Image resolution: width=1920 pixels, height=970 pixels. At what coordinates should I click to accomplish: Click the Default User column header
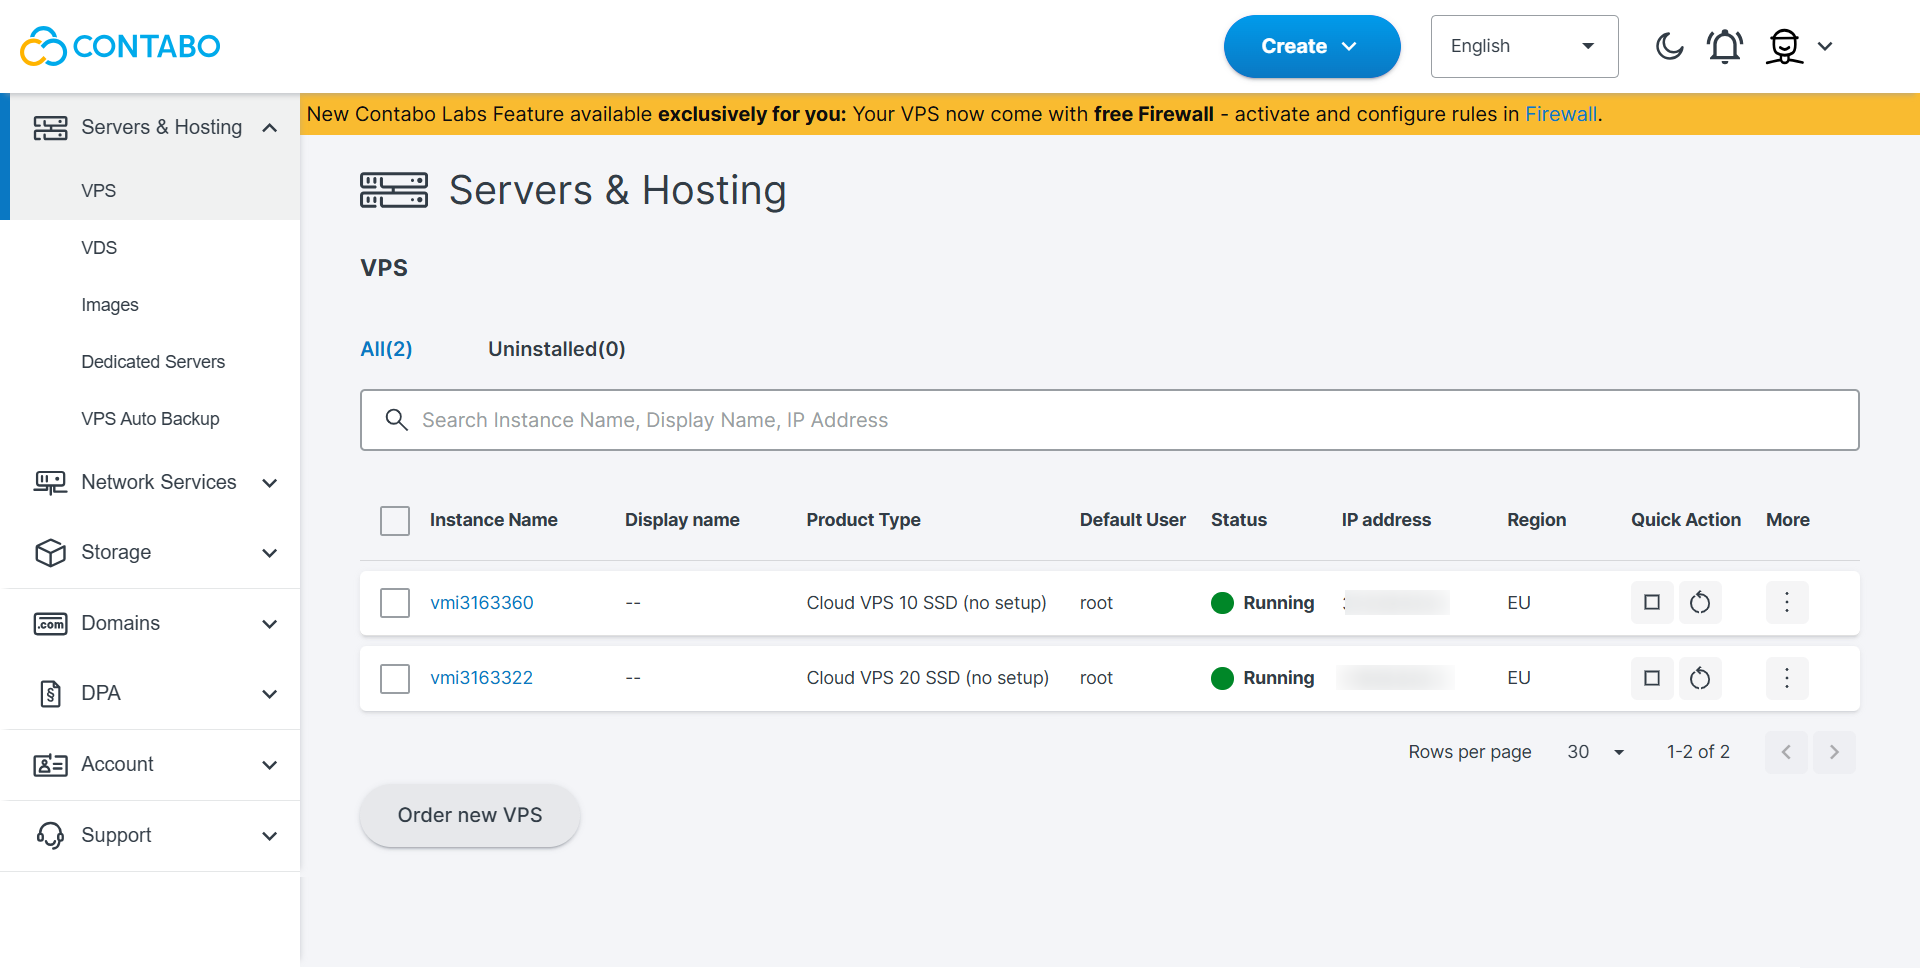[x=1133, y=520]
